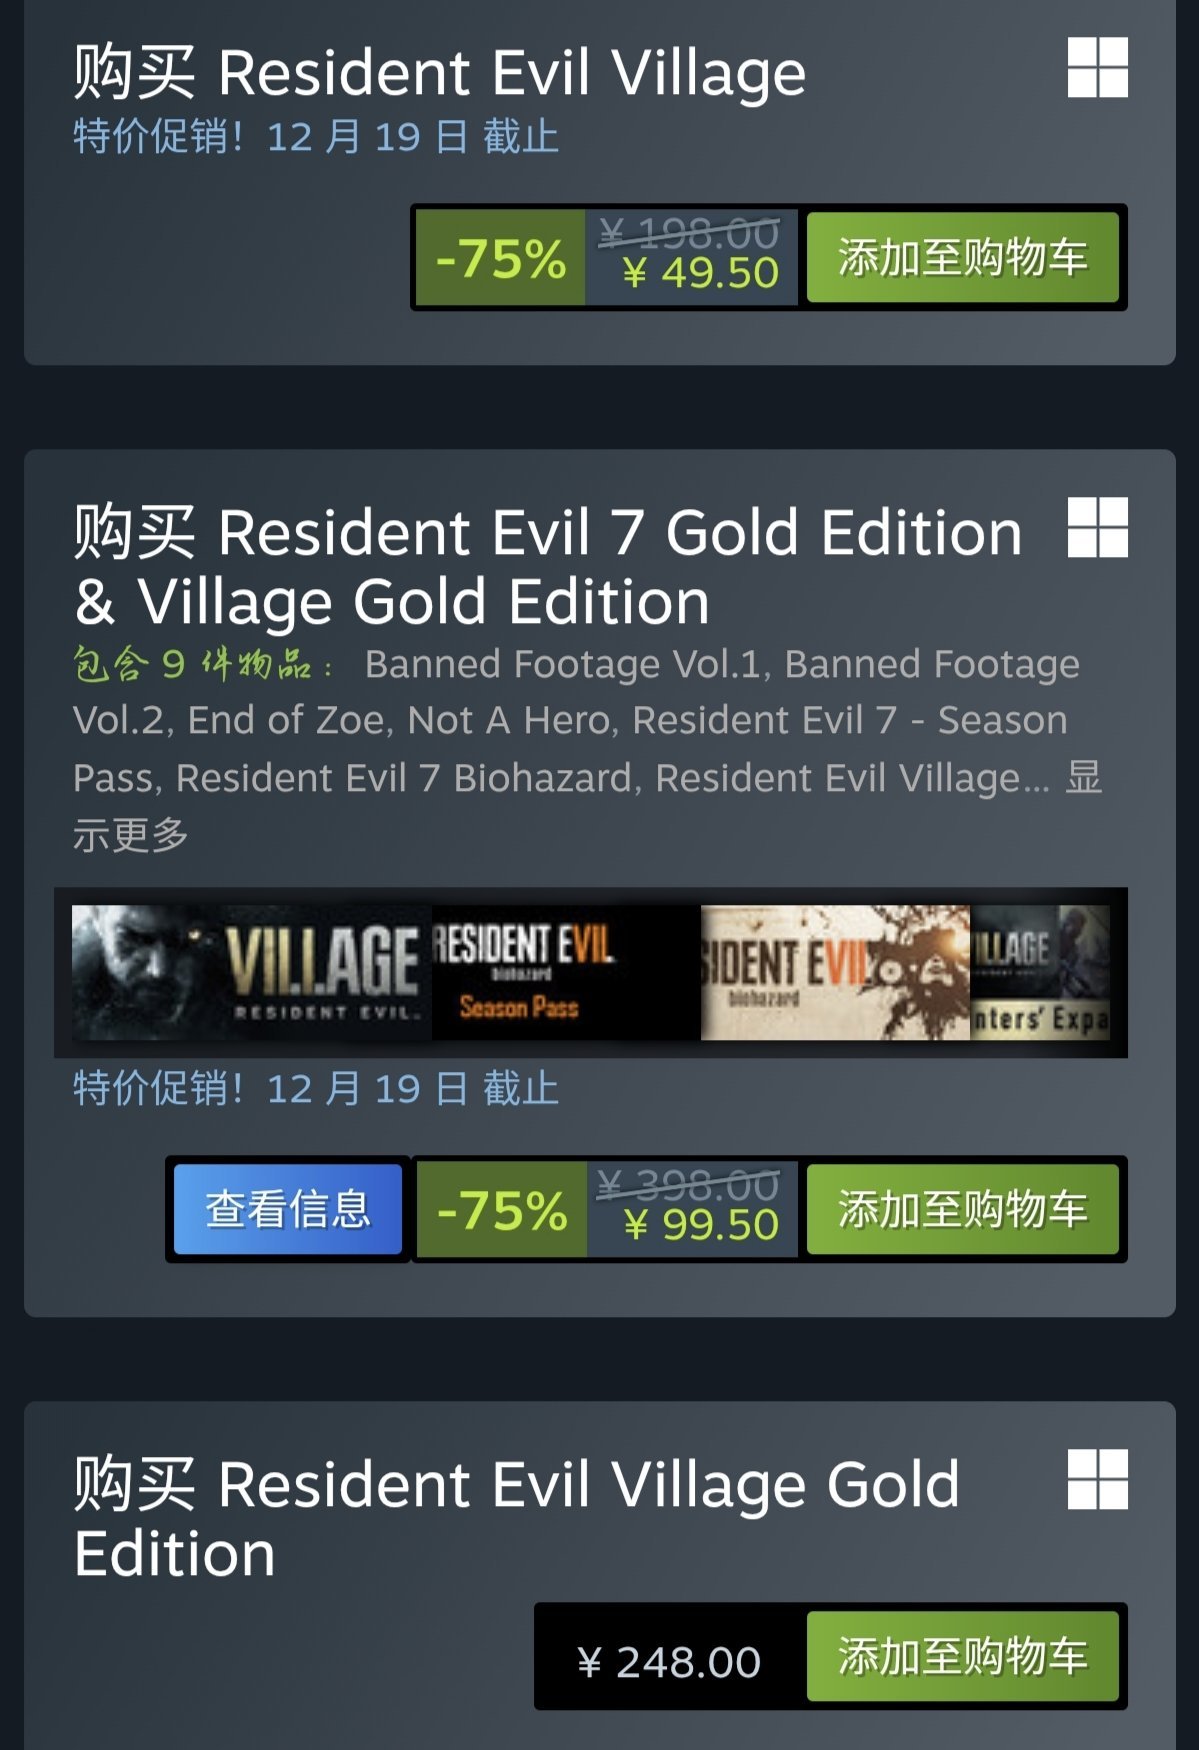Open 查看信息 bundle info button
This screenshot has height=1750, width=1199.
(288, 1209)
